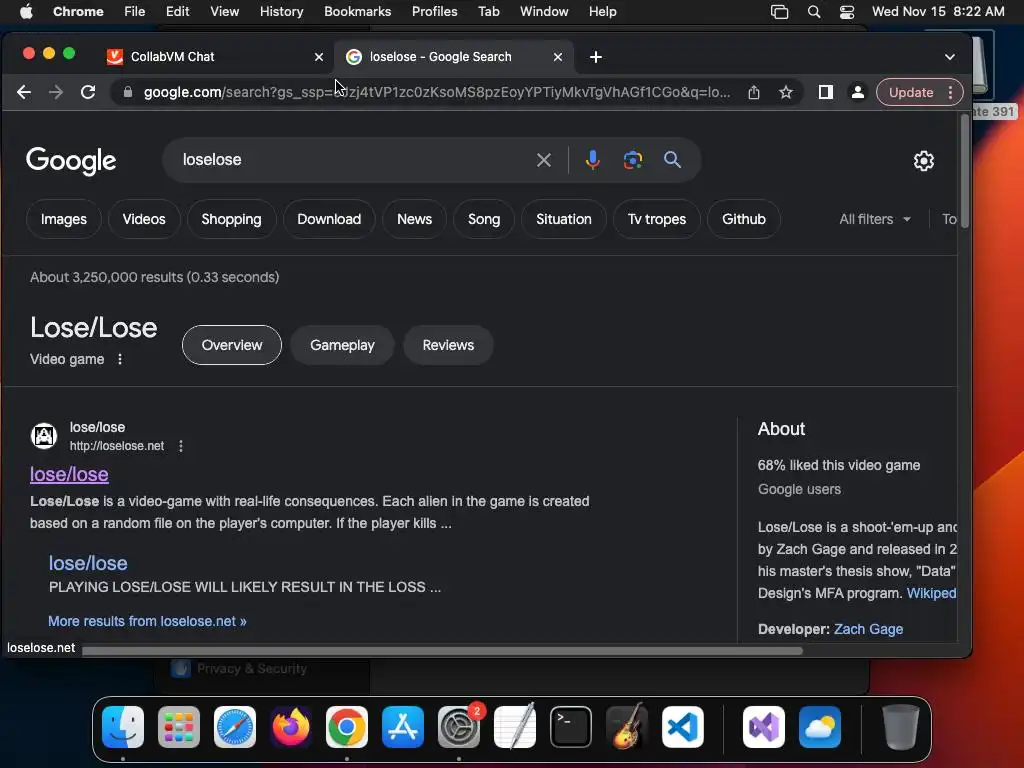Open the Trash in the dock

point(901,727)
